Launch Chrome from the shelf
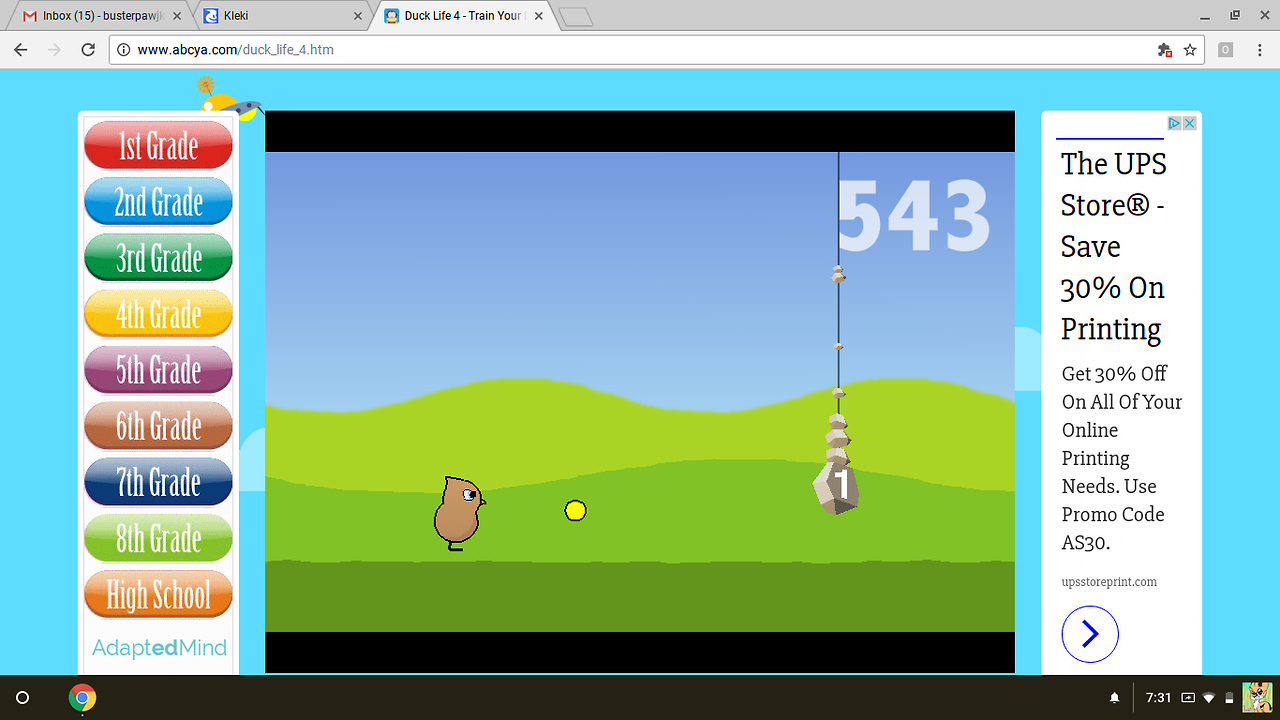Image resolution: width=1280 pixels, height=720 pixels. coord(82,697)
